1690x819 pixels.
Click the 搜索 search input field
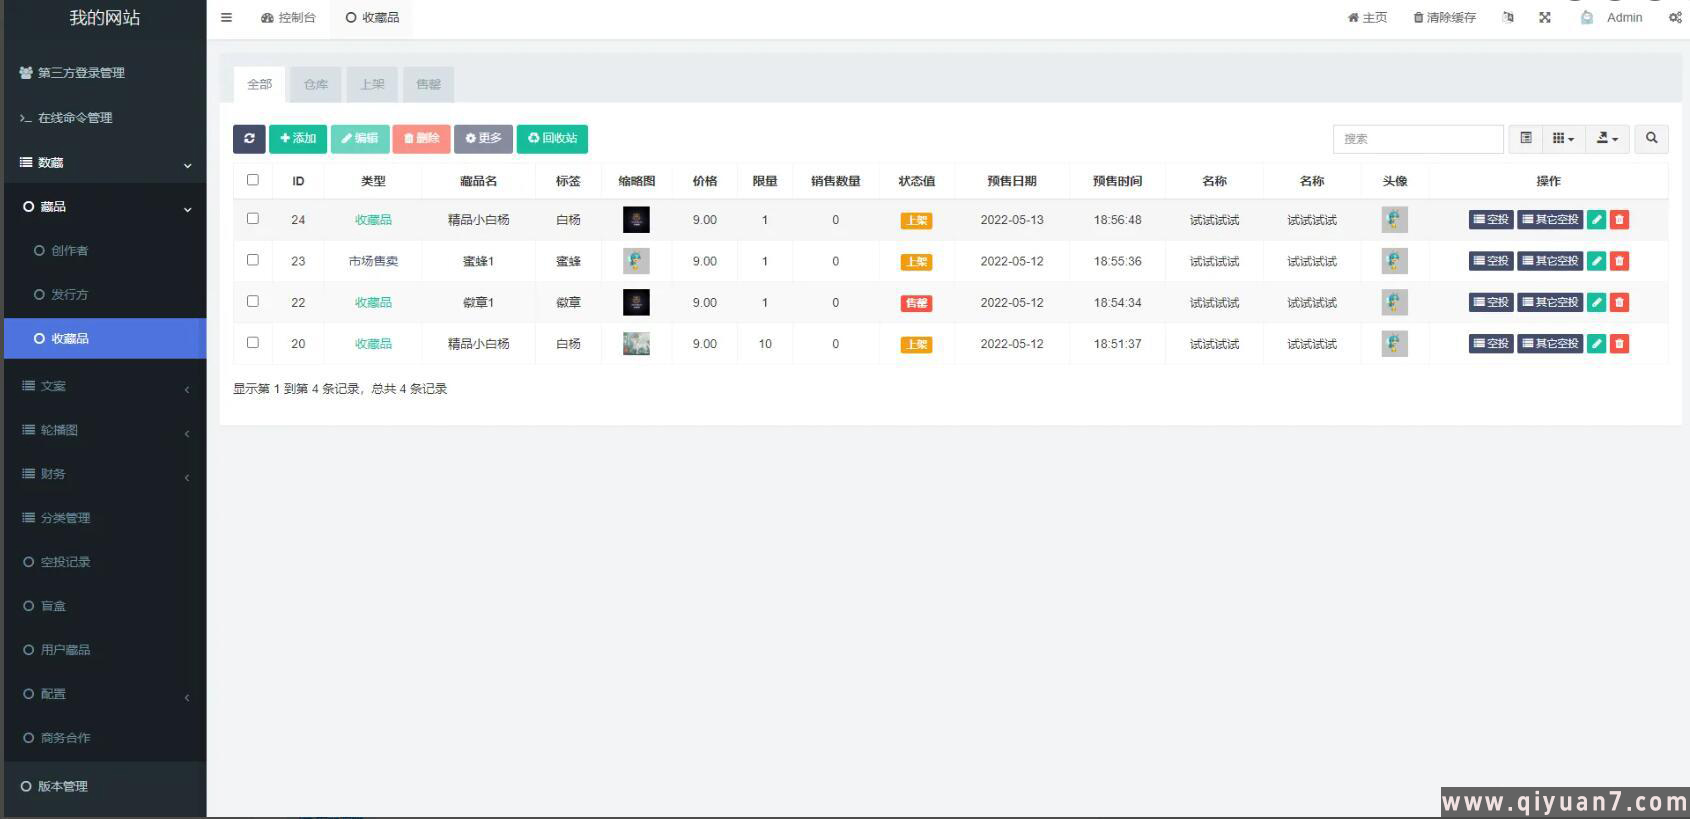click(x=1417, y=139)
